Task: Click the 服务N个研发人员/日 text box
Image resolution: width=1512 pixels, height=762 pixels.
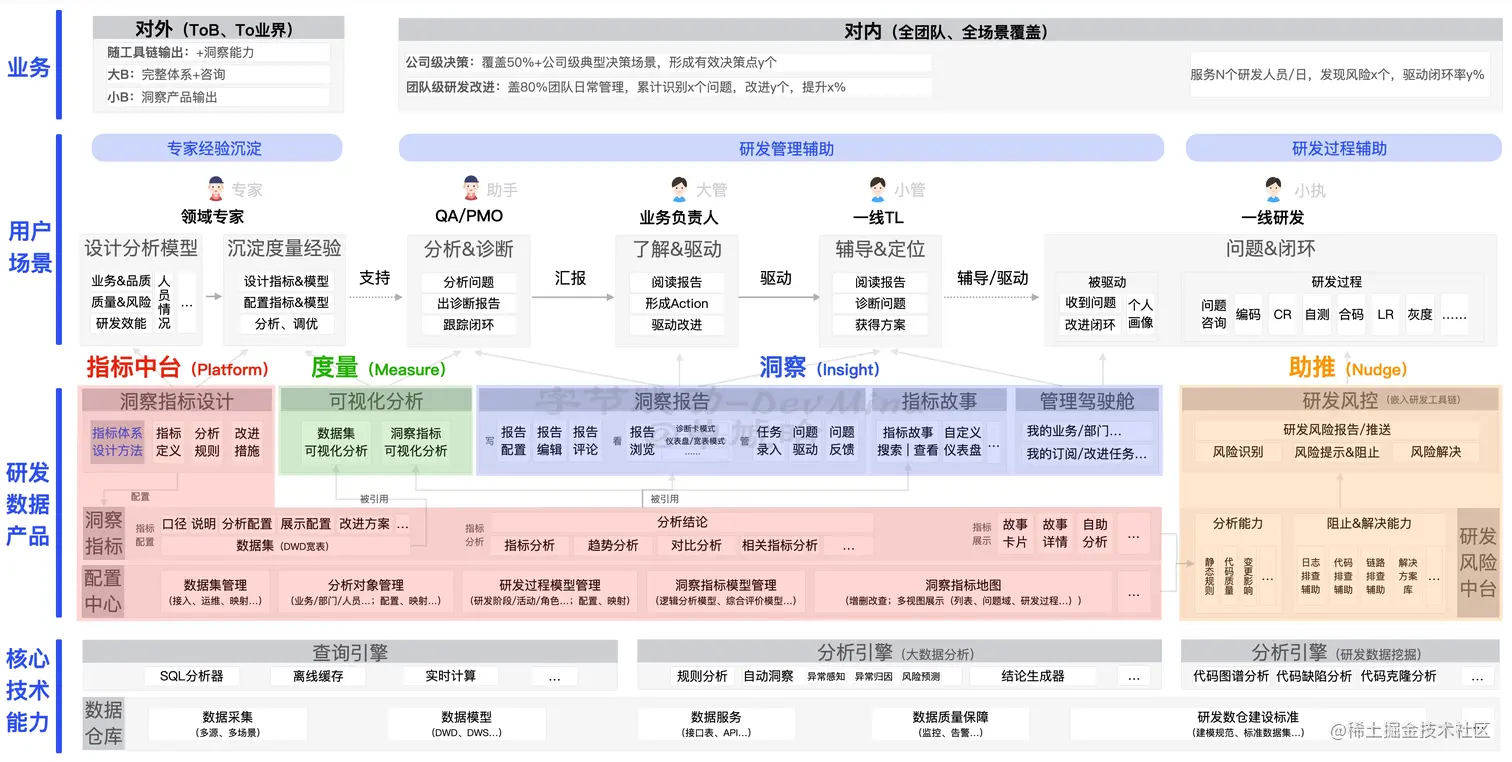Action: coord(1339,75)
